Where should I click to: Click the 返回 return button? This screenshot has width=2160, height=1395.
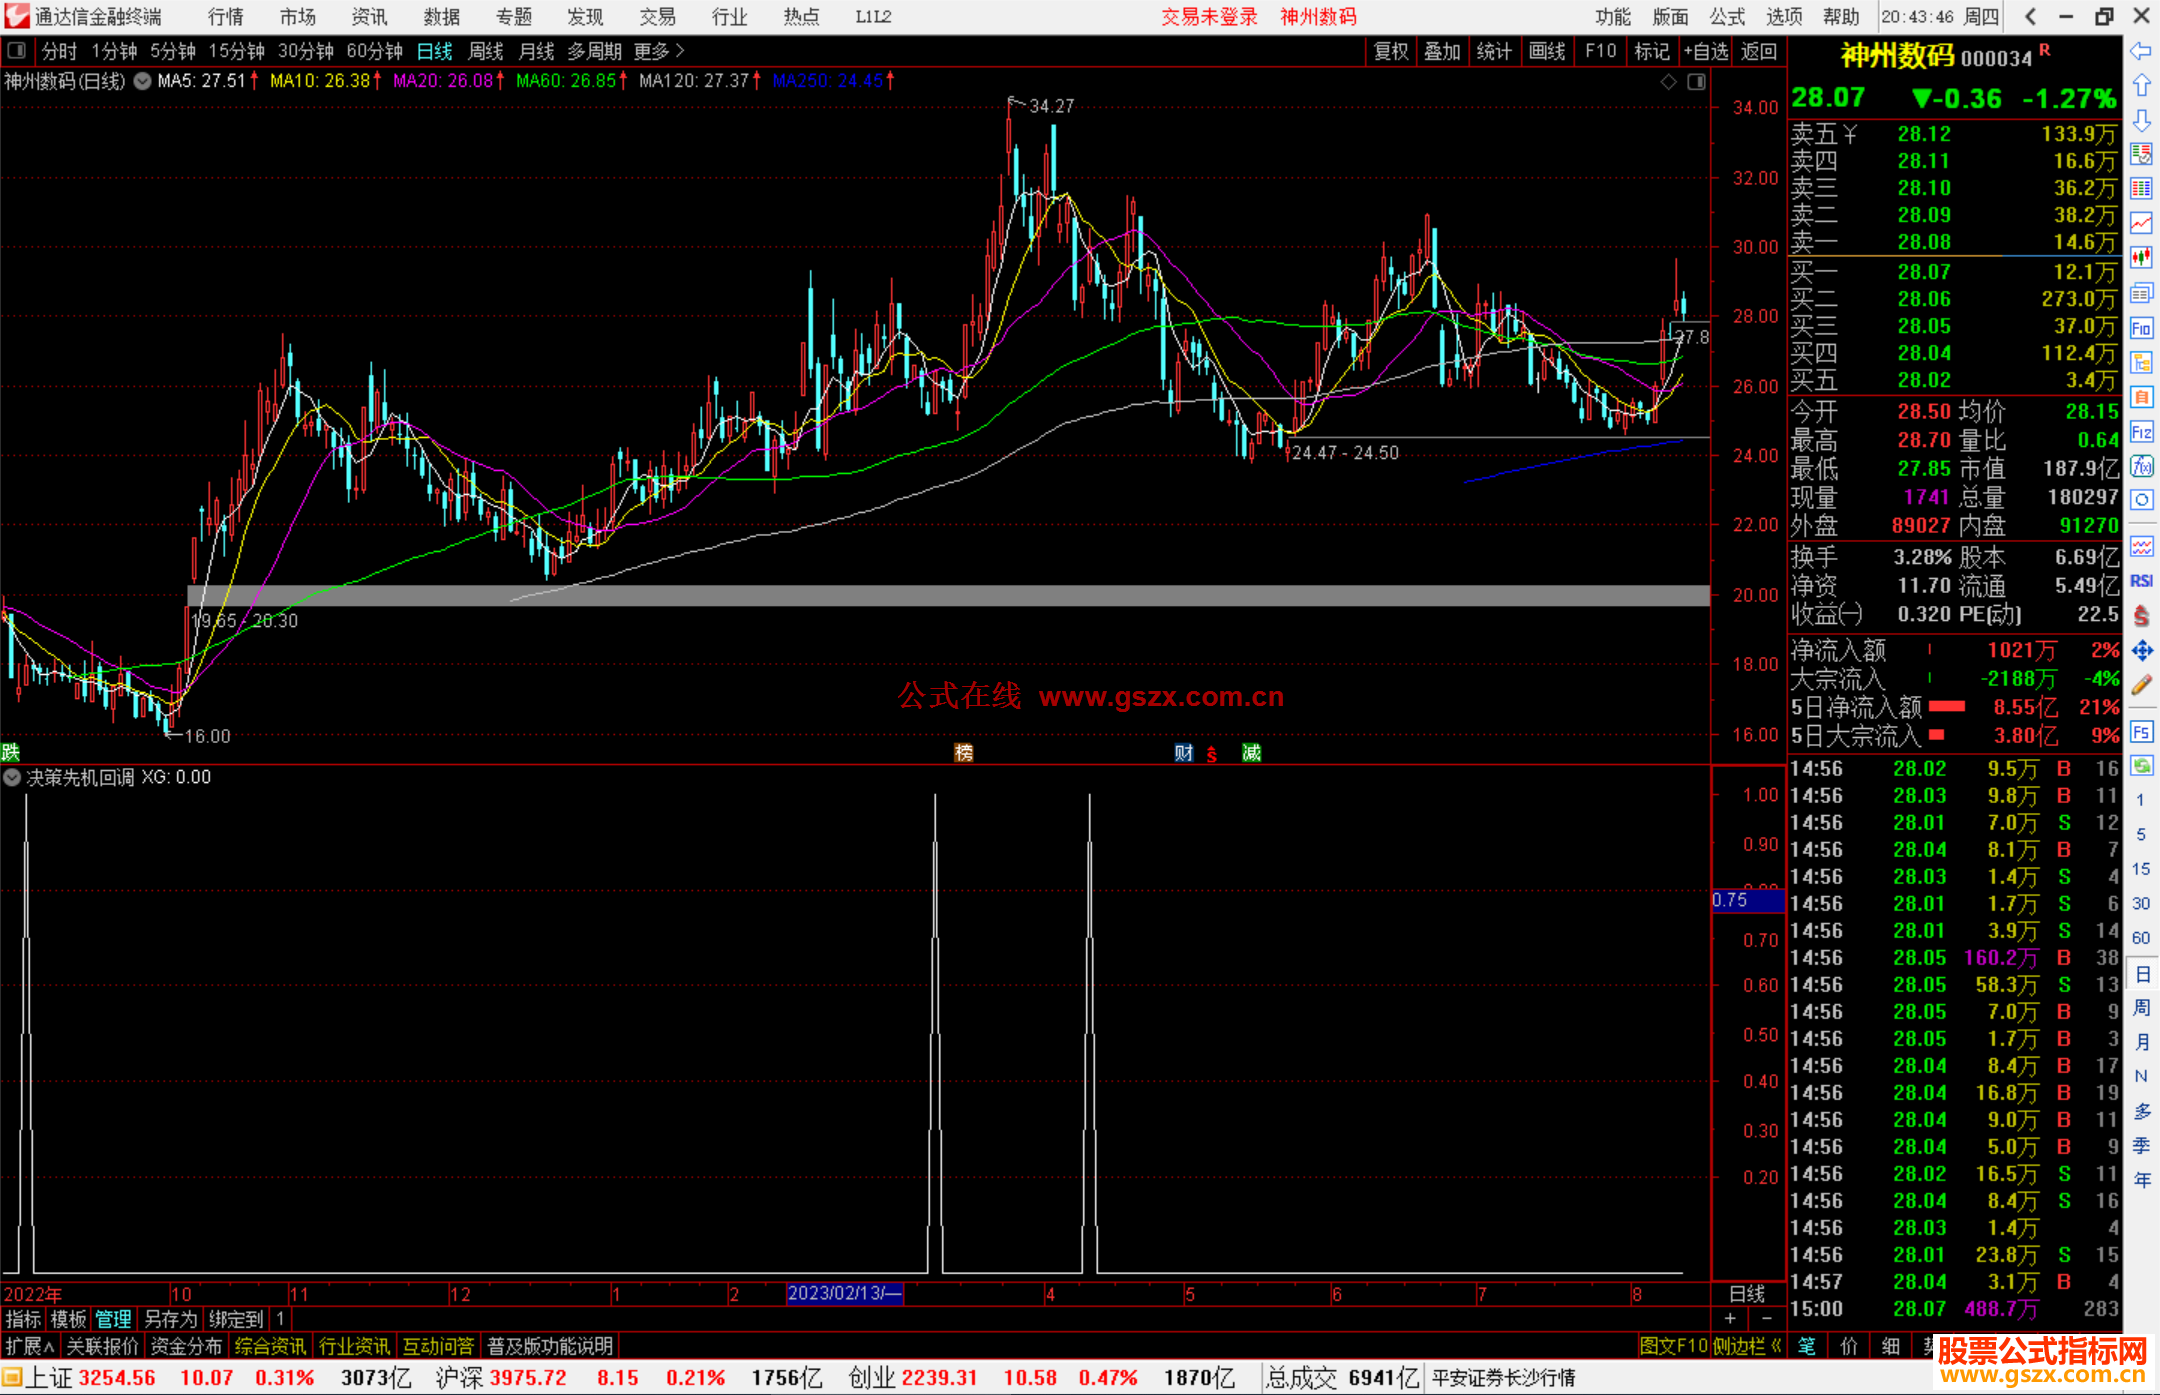point(1759,51)
